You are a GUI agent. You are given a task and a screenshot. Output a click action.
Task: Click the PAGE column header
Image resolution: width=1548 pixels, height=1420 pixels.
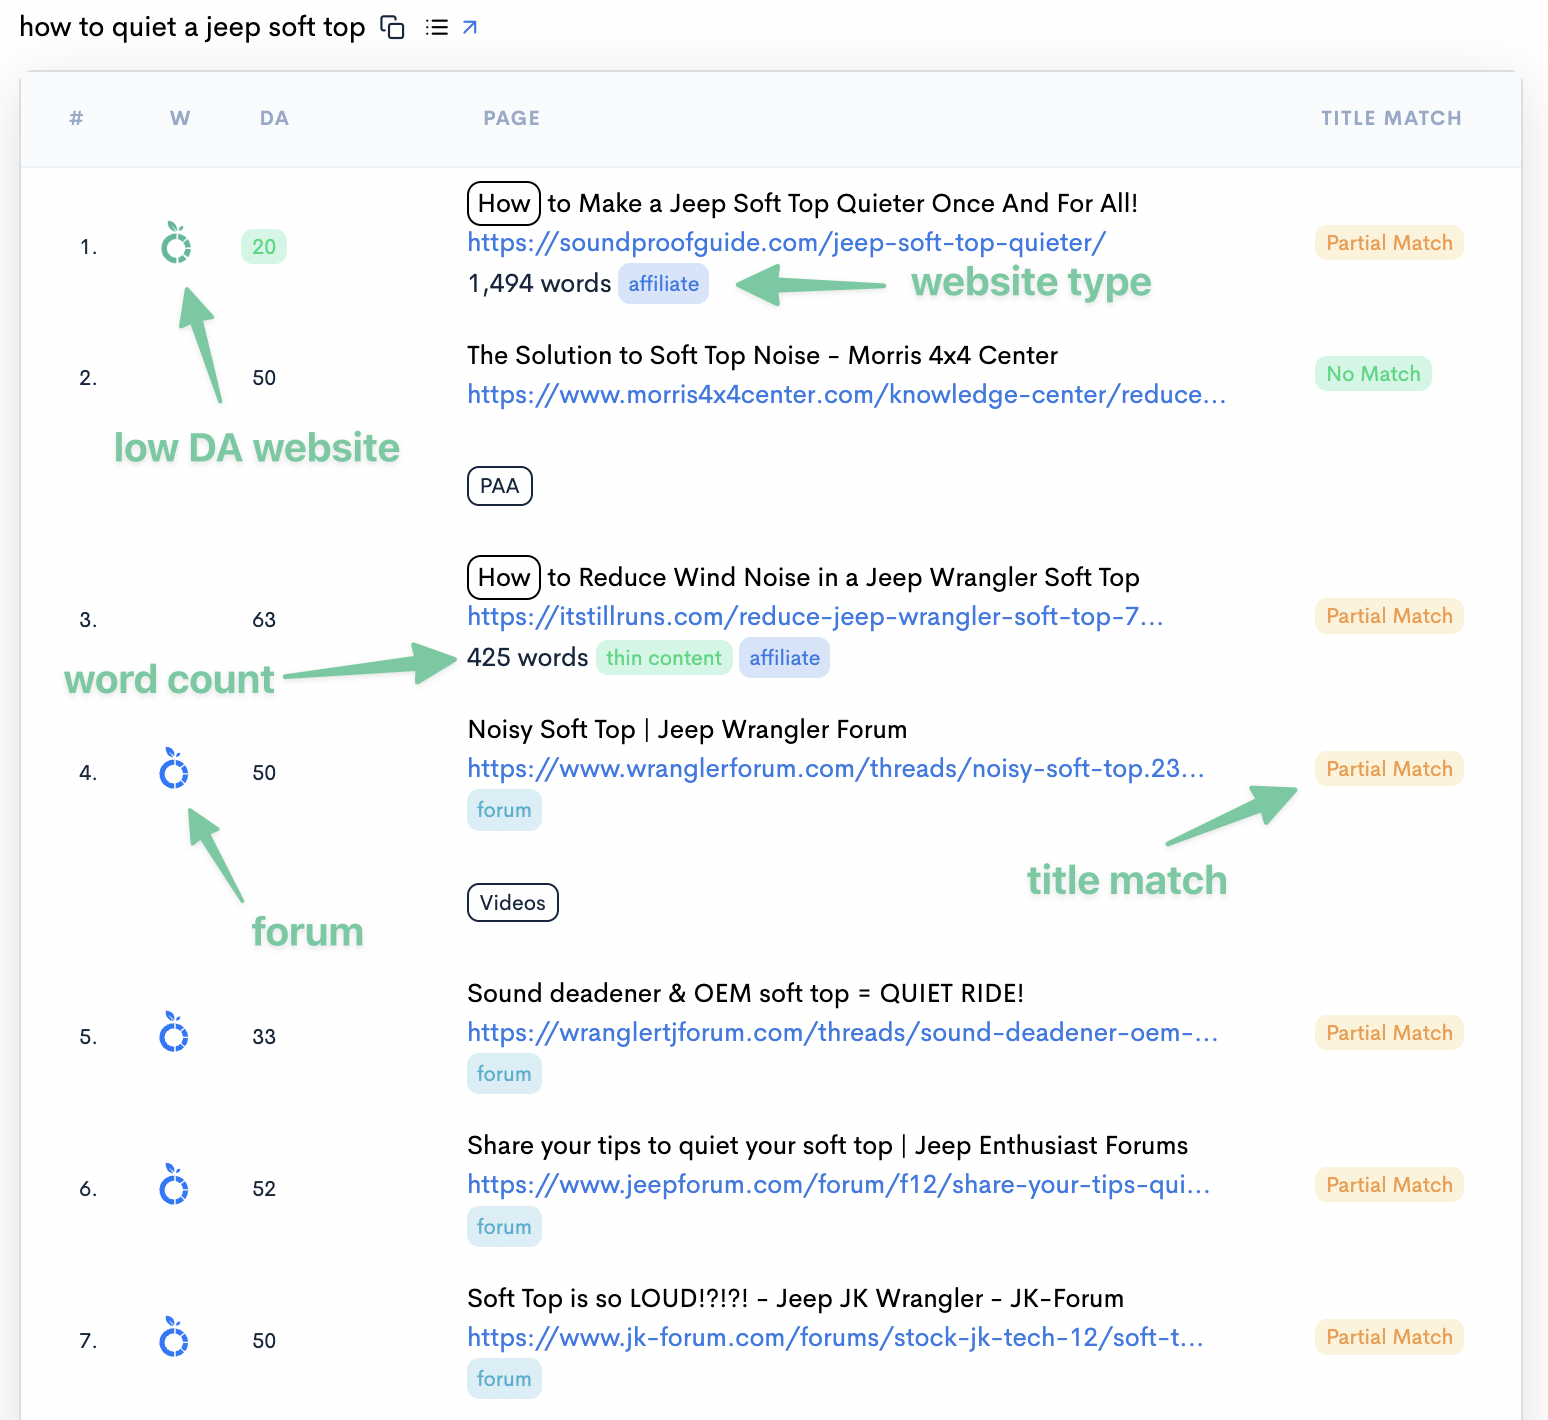click(512, 118)
